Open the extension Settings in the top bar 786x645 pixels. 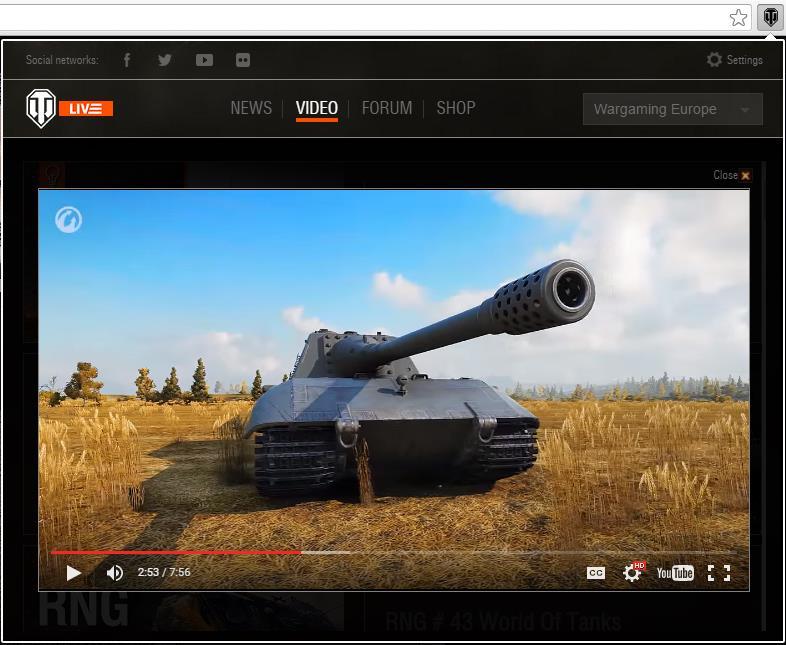[x=734, y=60]
